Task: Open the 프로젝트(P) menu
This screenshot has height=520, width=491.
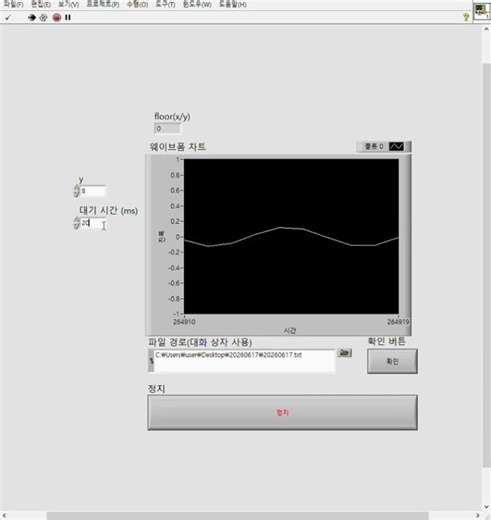Action: [x=103, y=4]
